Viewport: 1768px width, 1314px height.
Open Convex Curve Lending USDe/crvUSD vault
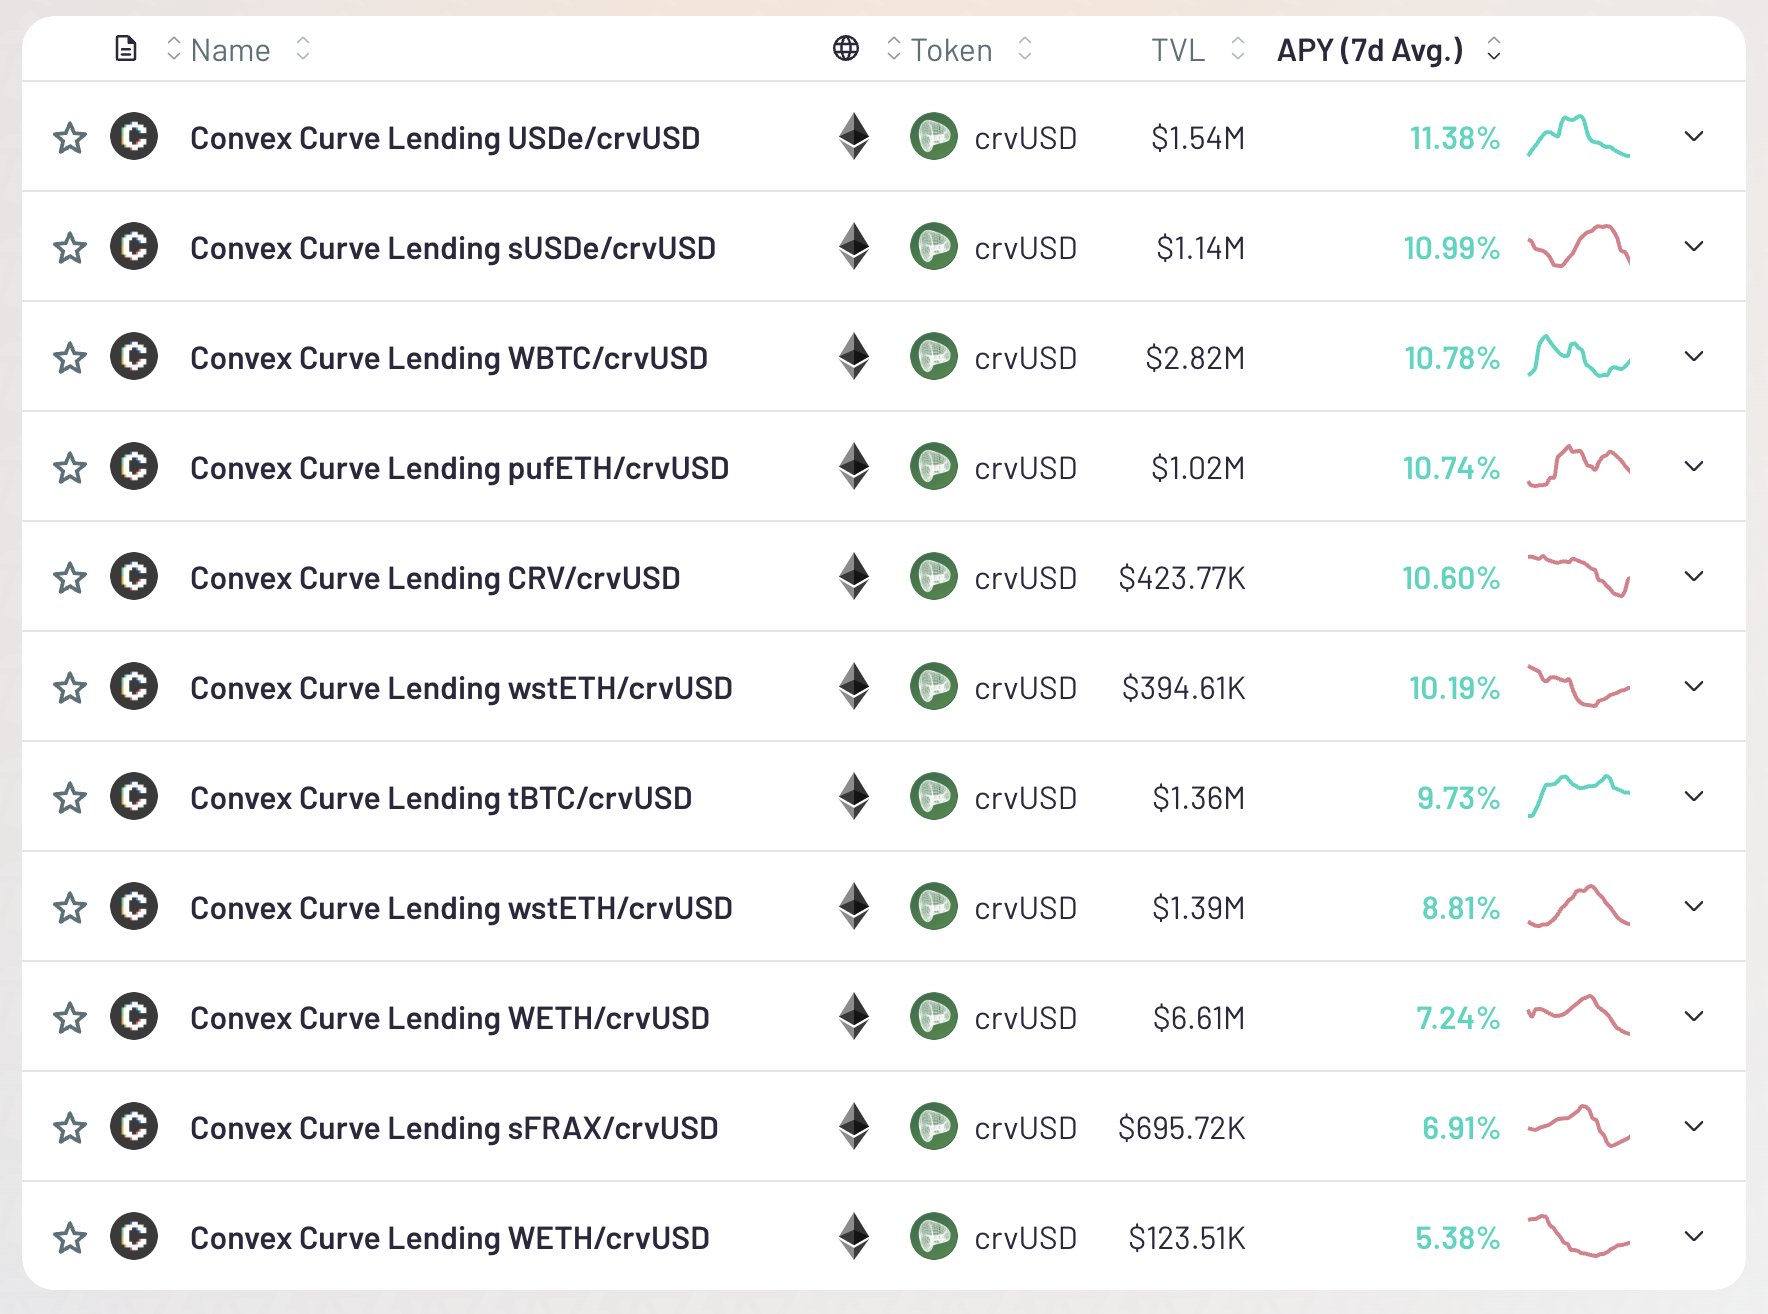tap(445, 138)
